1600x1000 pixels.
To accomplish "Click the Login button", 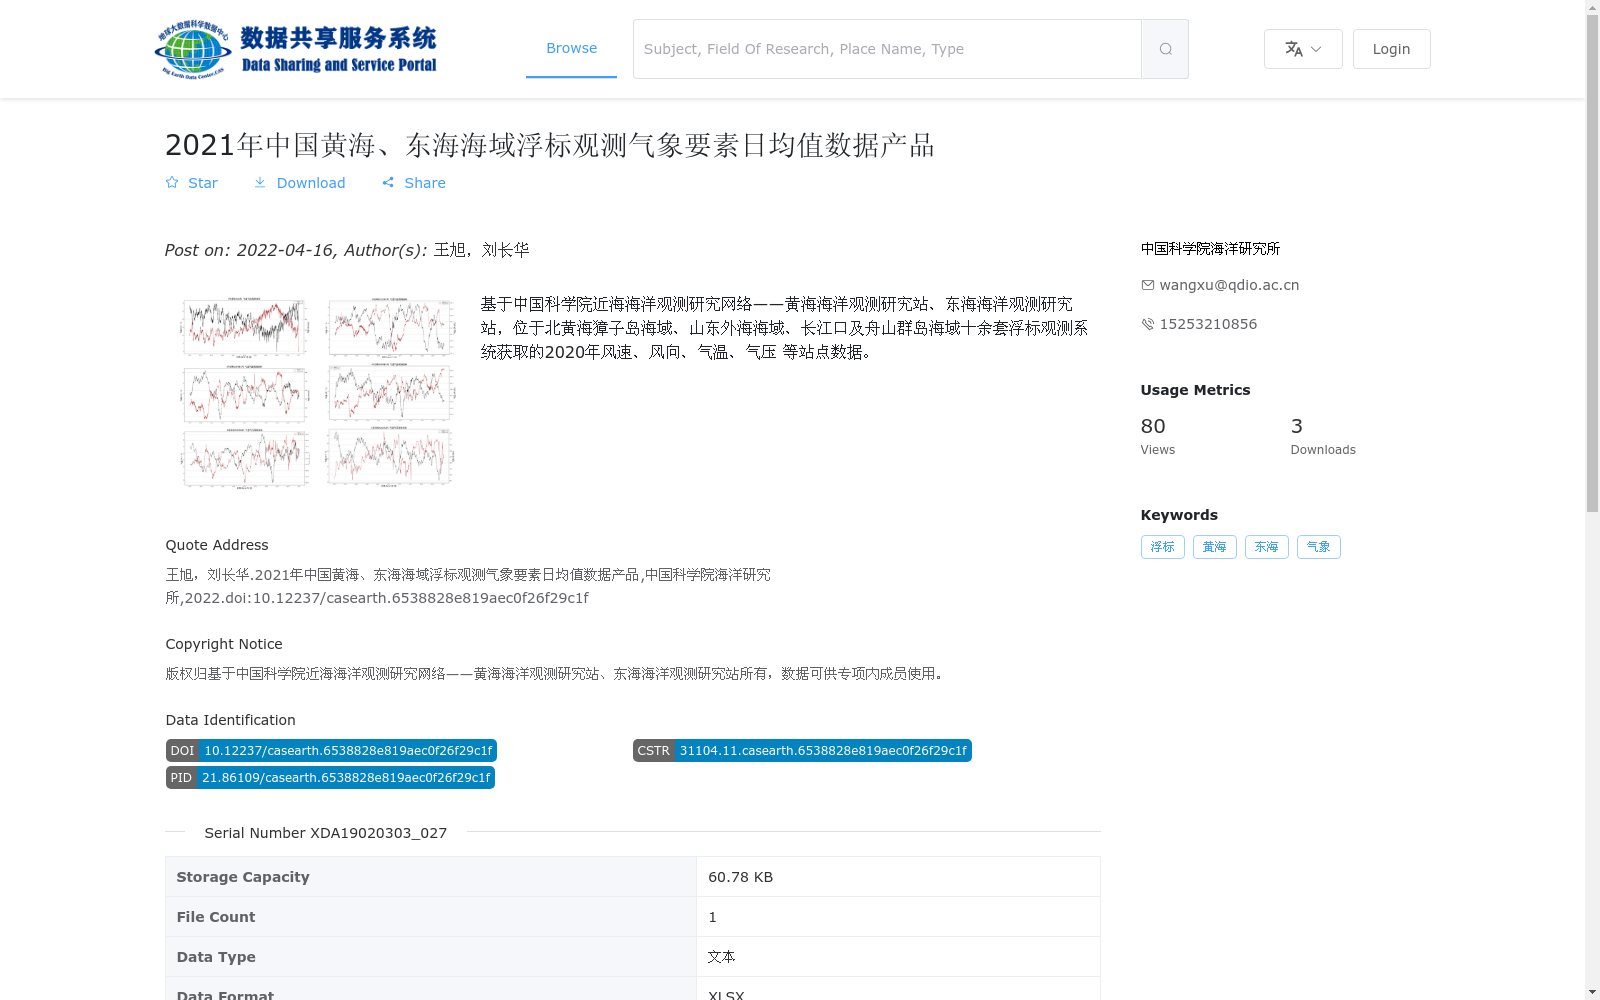I will pos(1391,49).
